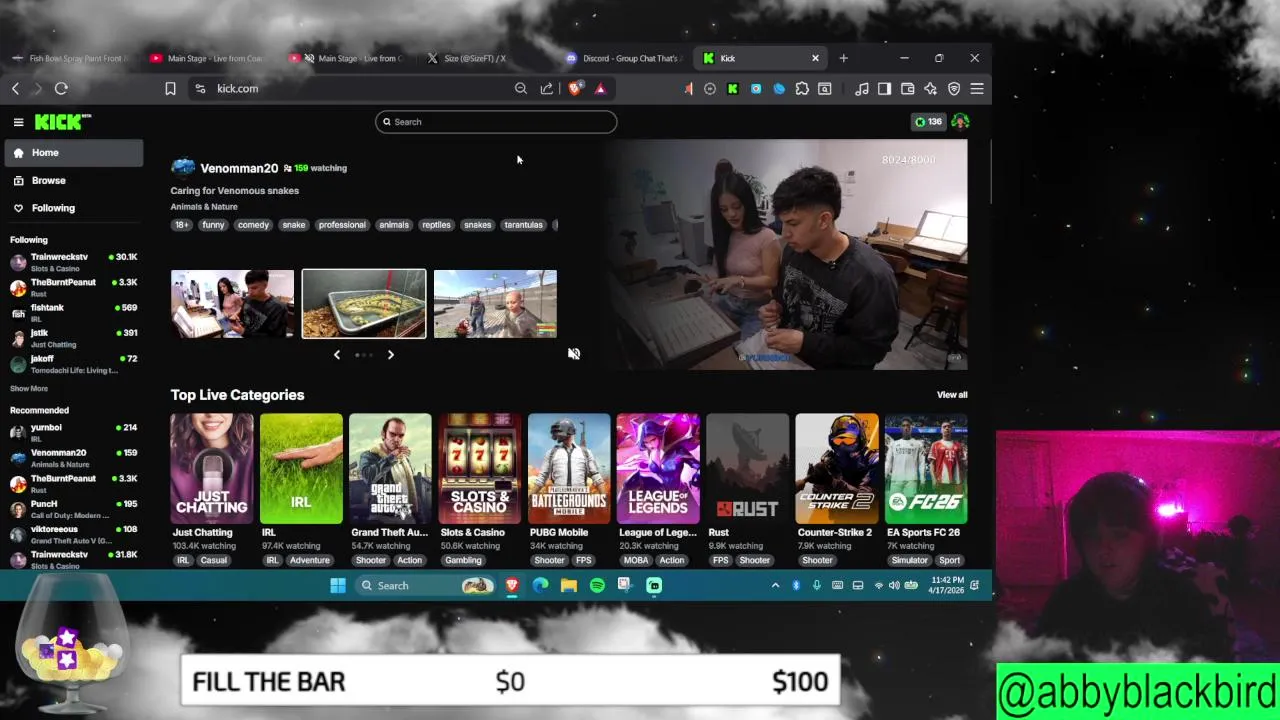The image size is (1280, 720).
Task: Select the GTA street carousel thumbnail
Action: tap(495, 304)
